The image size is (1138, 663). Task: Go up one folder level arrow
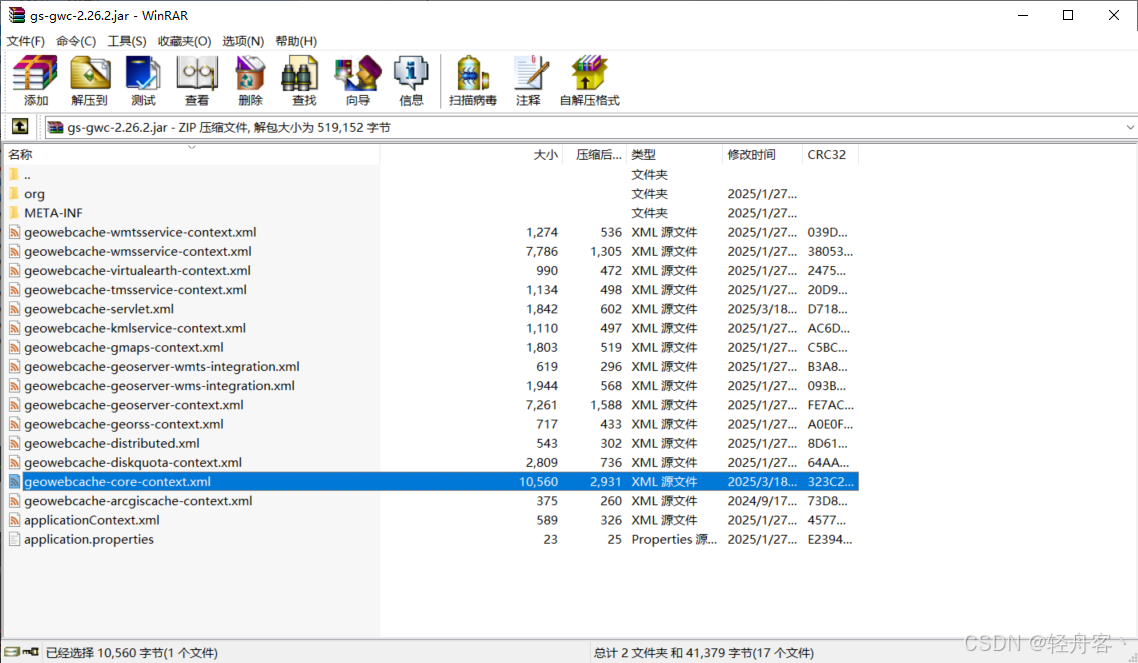(20, 127)
